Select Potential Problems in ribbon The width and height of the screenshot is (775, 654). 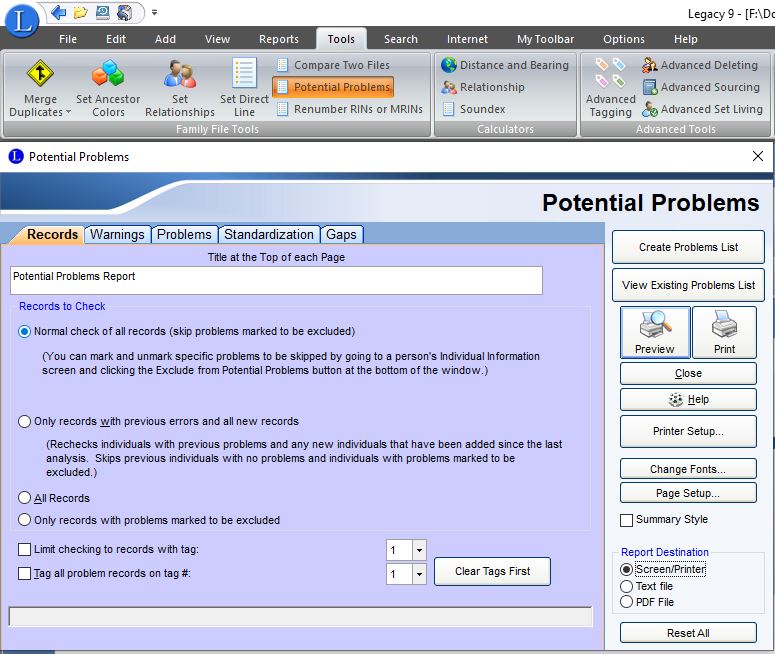[x=334, y=87]
